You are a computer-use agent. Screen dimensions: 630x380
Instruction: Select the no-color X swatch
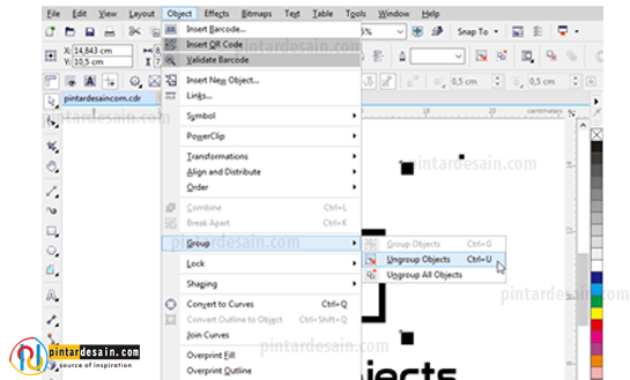click(x=597, y=134)
